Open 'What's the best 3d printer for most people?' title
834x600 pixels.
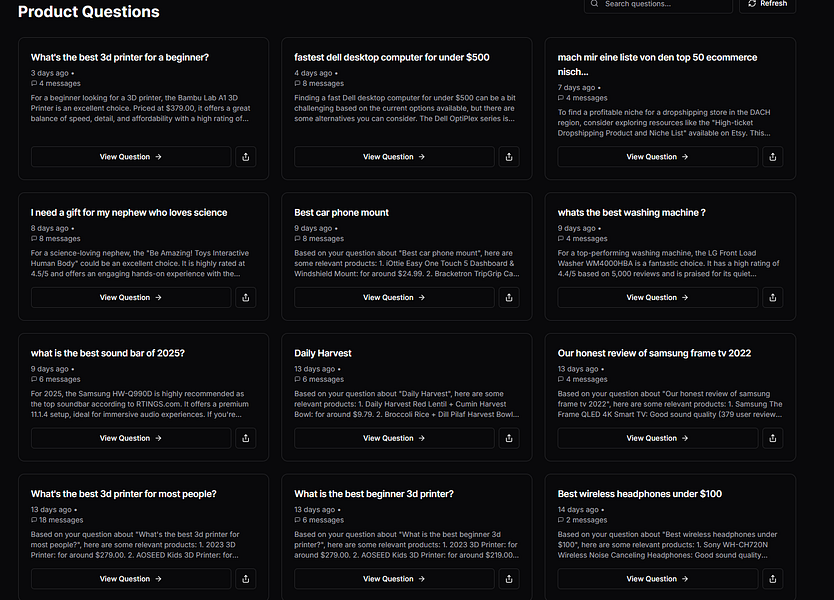(x=123, y=494)
